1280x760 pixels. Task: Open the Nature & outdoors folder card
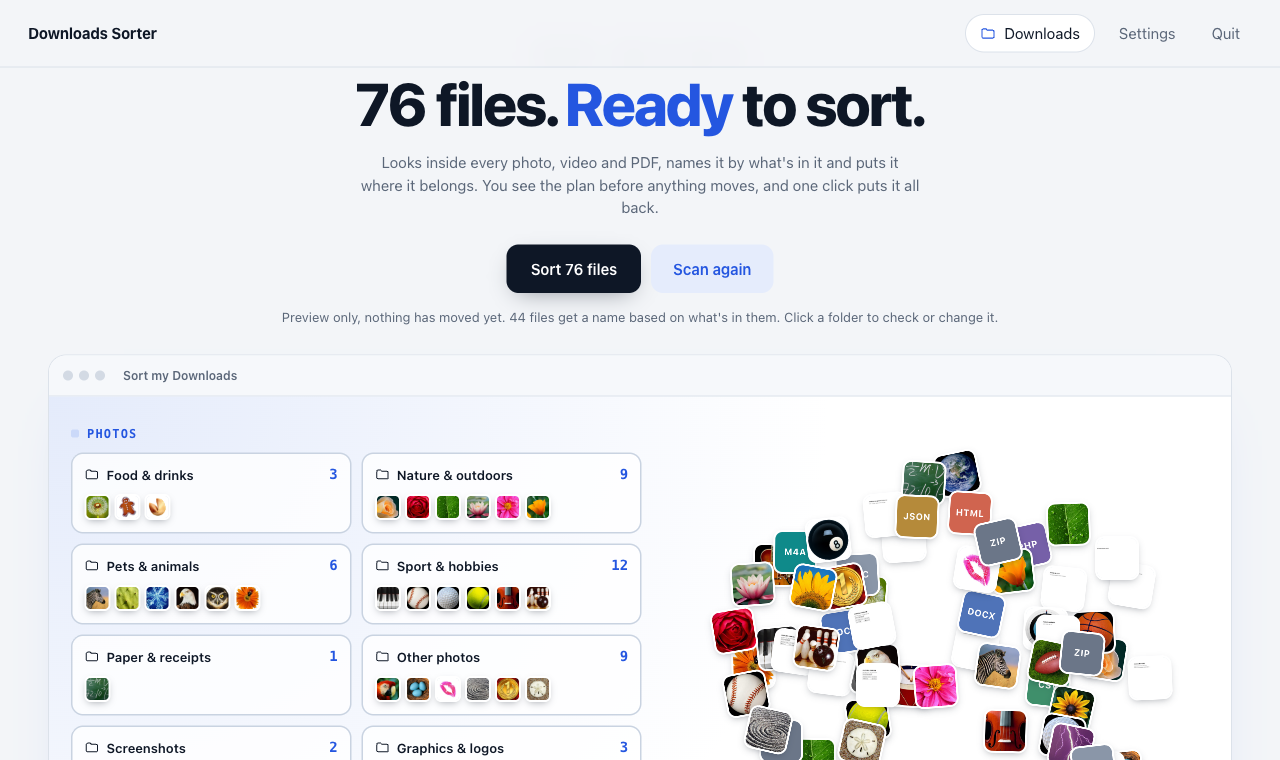pyautogui.click(x=501, y=493)
